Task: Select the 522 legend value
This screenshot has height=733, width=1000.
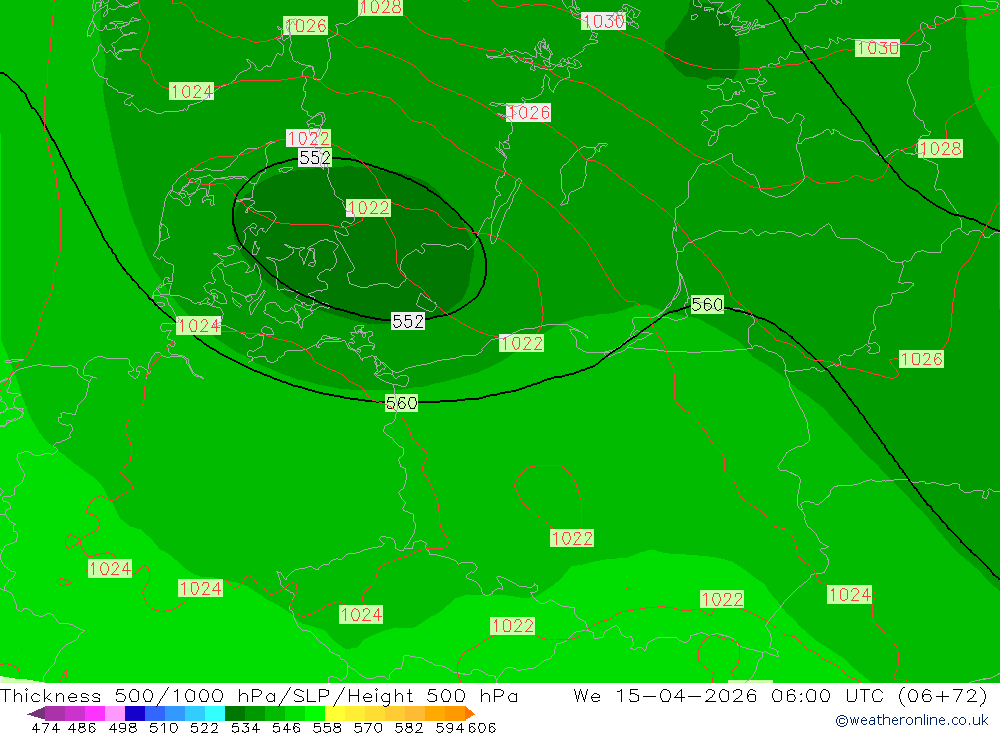Action: [204, 727]
